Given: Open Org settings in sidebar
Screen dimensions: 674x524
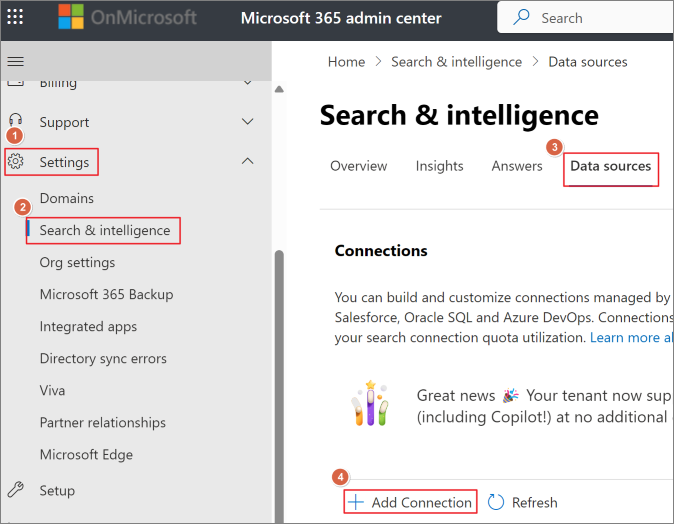Looking at the screenshot, I should coord(77,262).
